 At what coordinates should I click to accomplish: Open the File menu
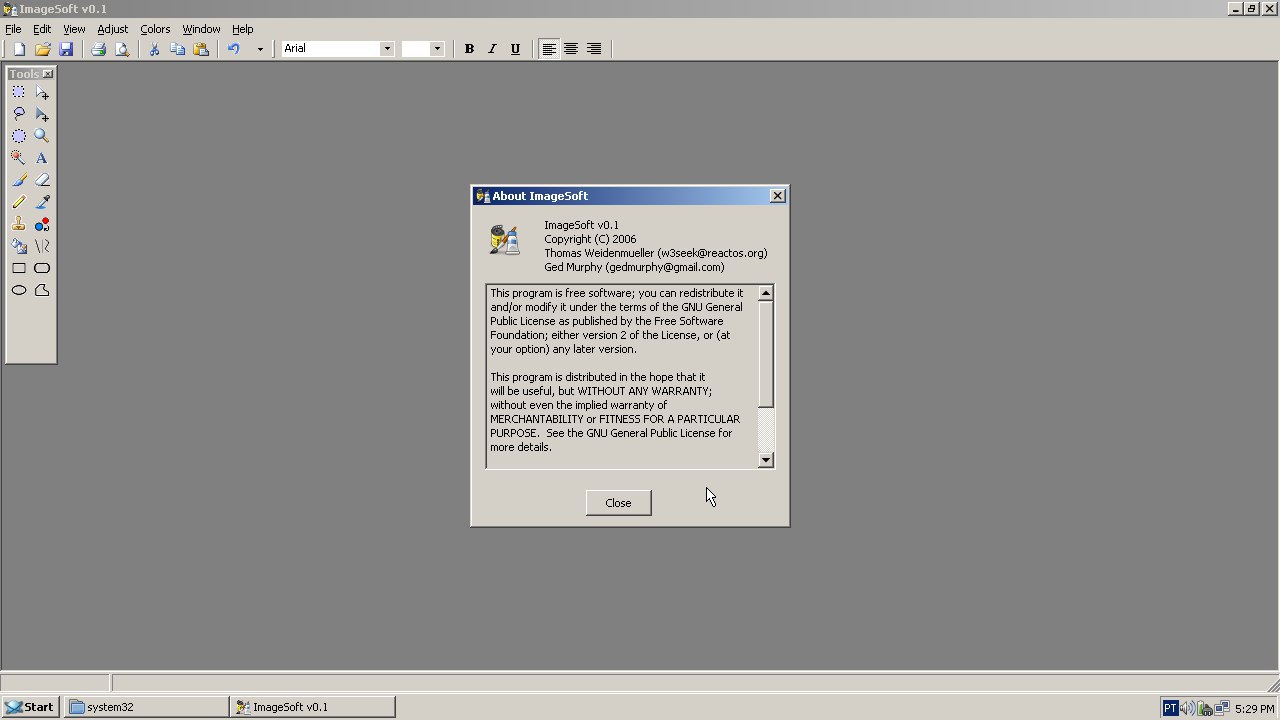coord(13,29)
